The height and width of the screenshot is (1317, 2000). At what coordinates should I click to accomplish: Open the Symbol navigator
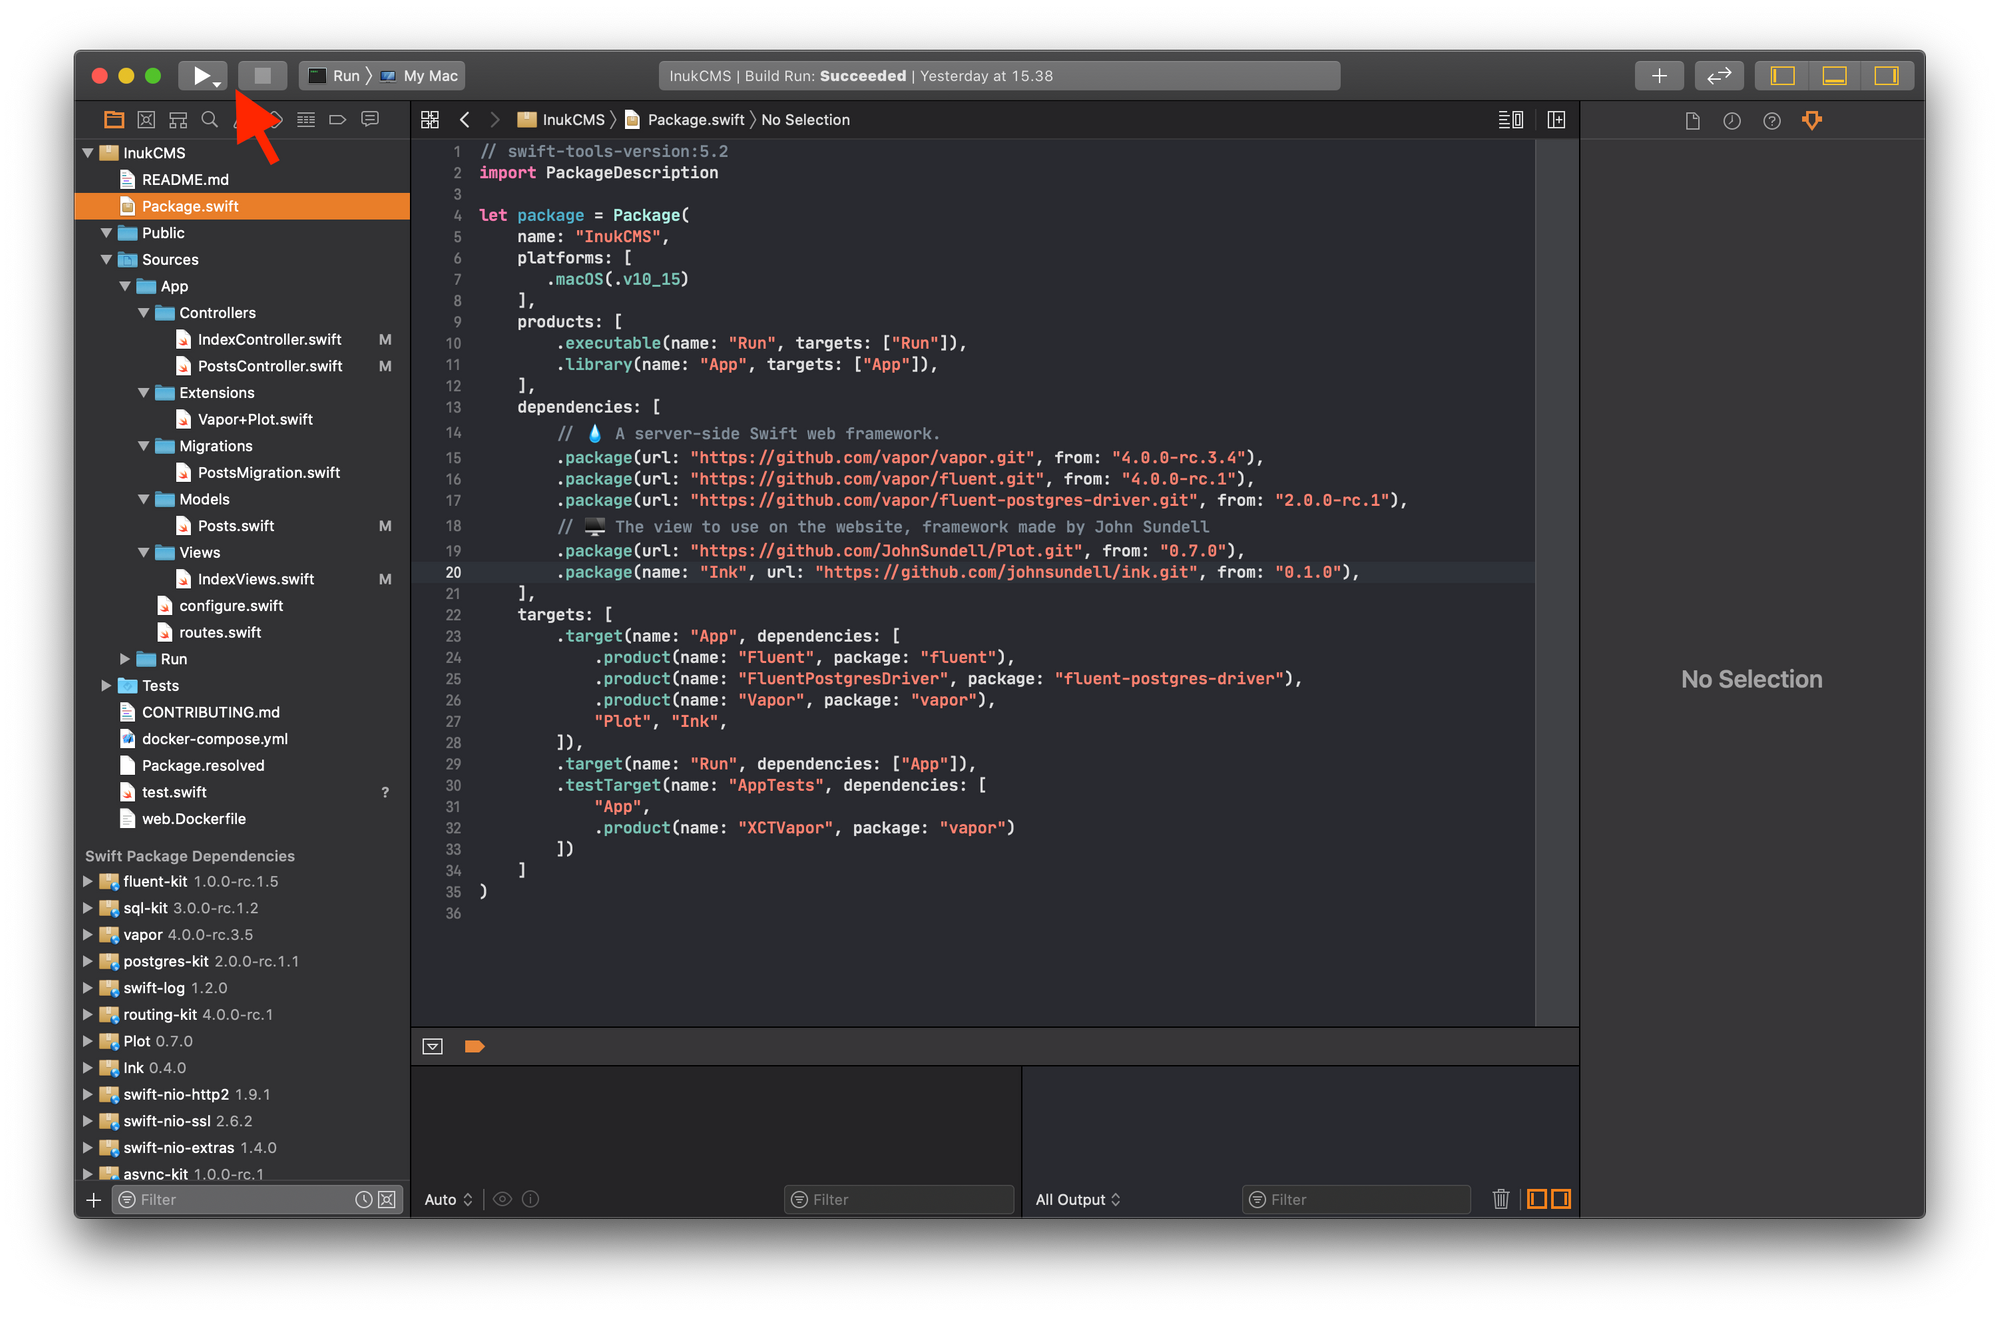(x=178, y=120)
